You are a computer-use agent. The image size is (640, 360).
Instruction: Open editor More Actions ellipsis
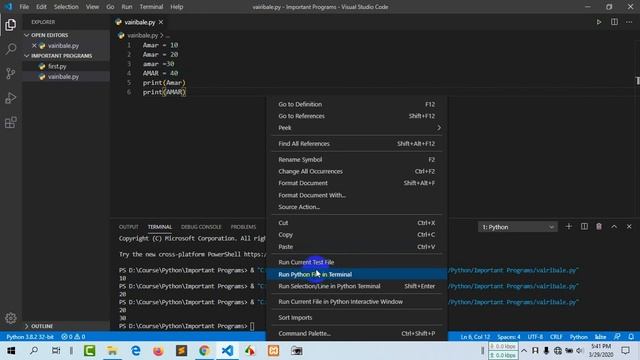coord(629,22)
